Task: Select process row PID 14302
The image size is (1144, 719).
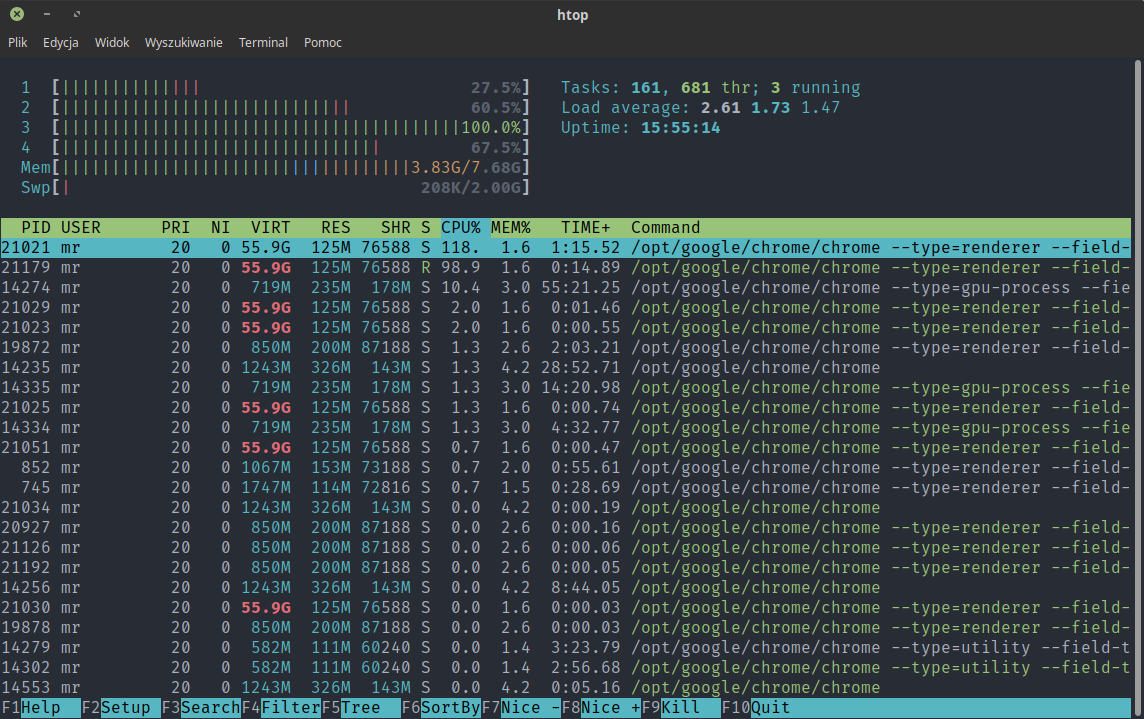Action: point(566,668)
